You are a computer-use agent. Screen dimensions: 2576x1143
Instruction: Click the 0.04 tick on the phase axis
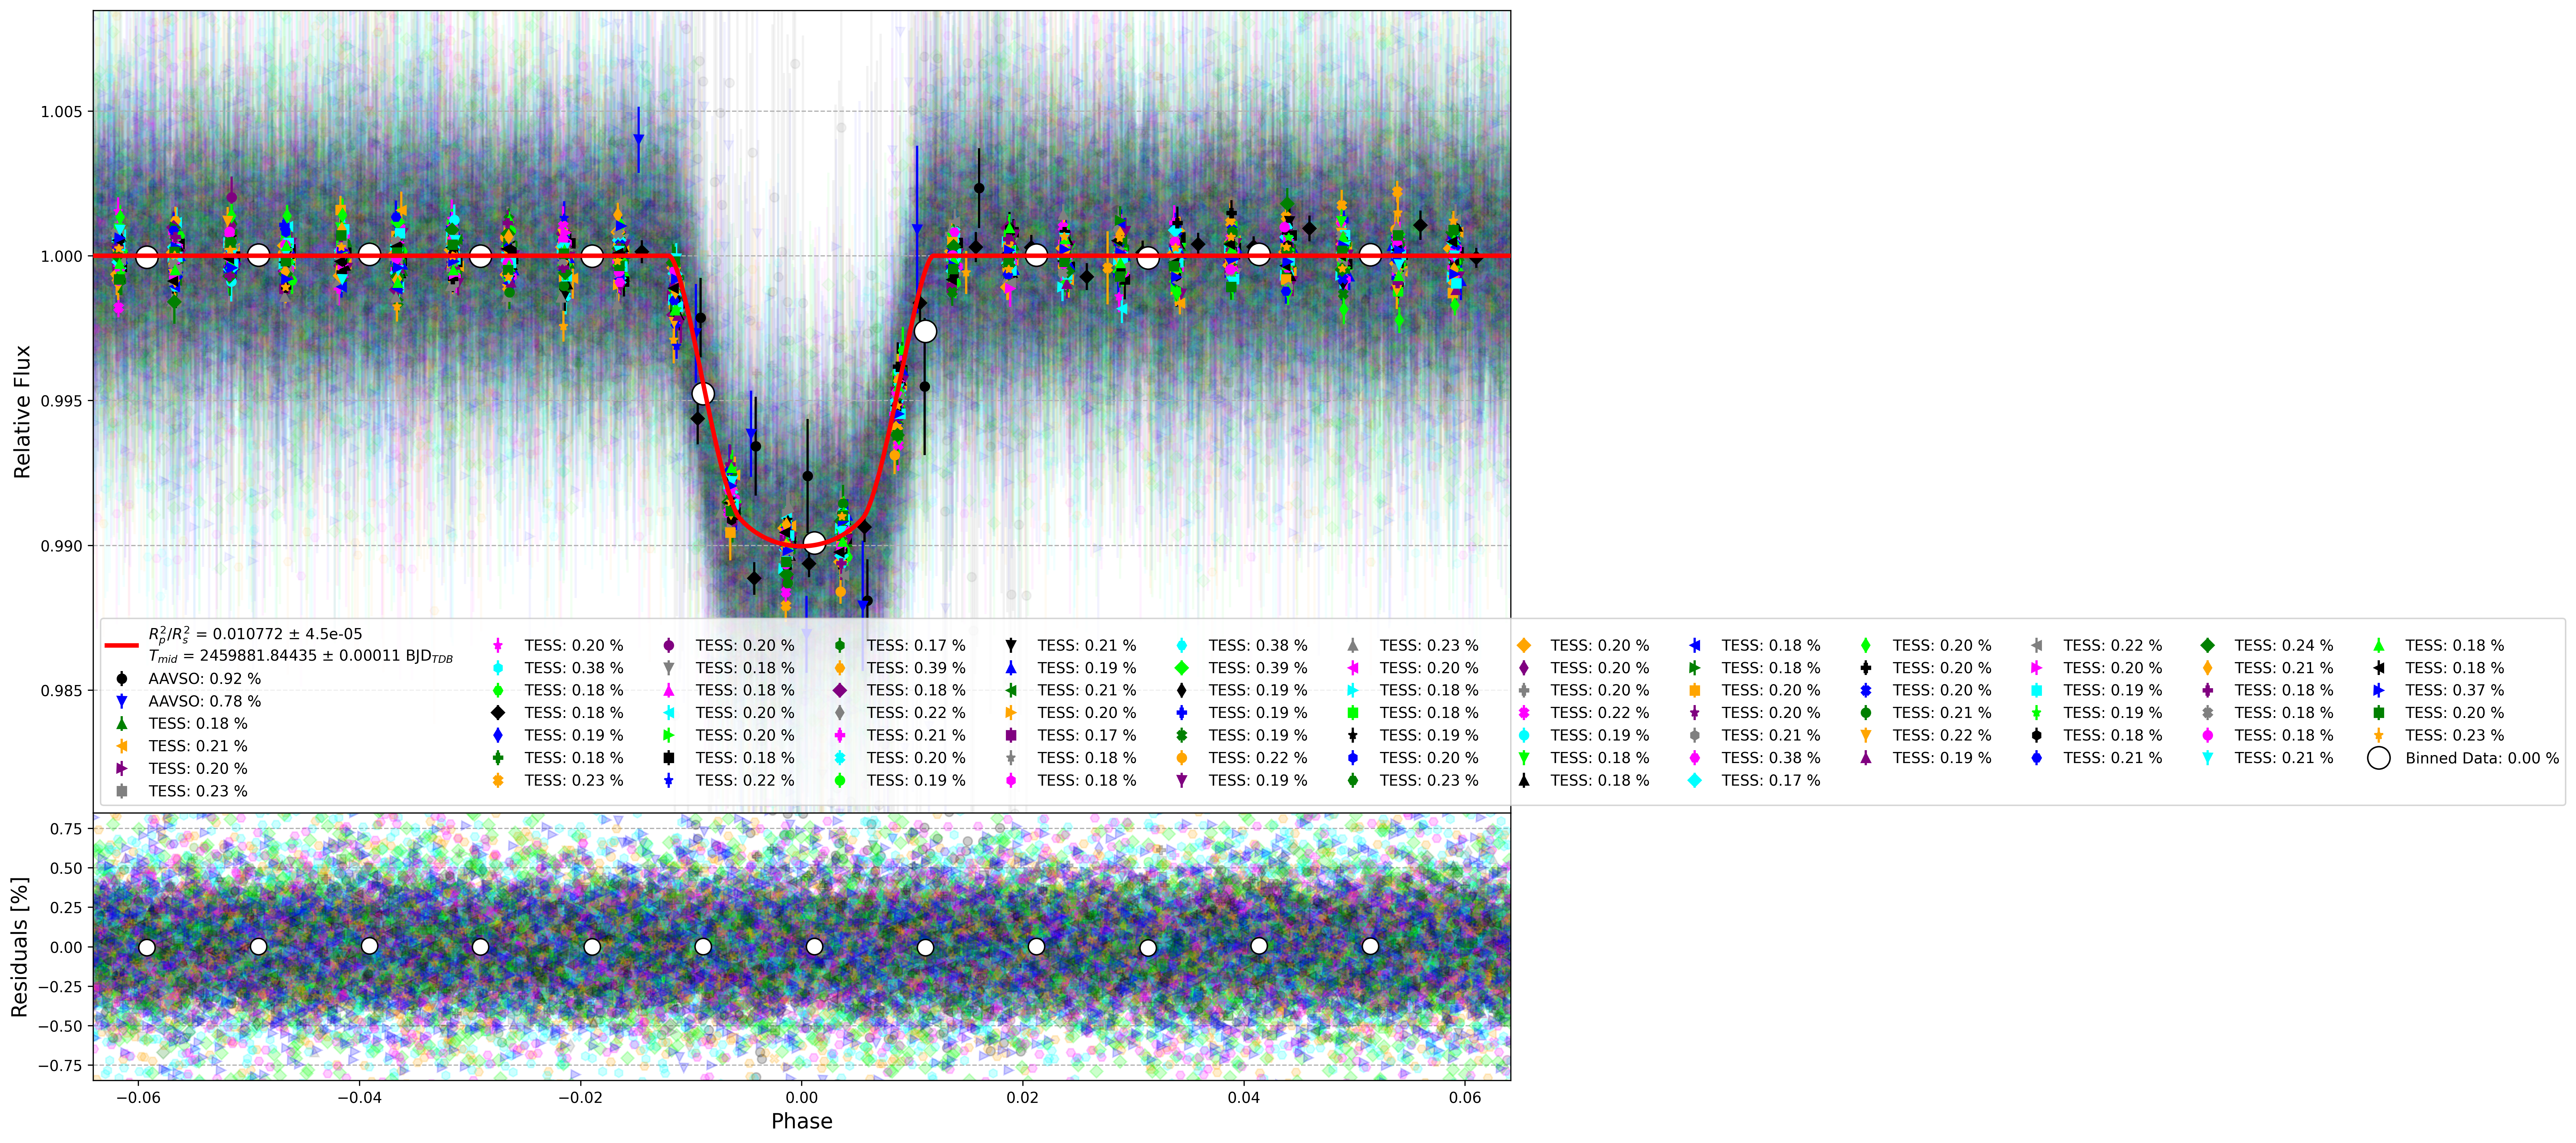1244,1098
